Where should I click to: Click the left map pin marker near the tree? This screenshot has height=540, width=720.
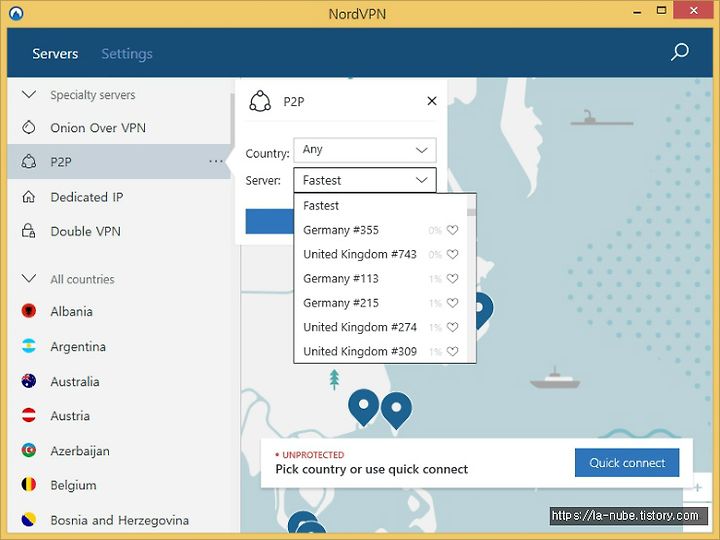(x=363, y=407)
